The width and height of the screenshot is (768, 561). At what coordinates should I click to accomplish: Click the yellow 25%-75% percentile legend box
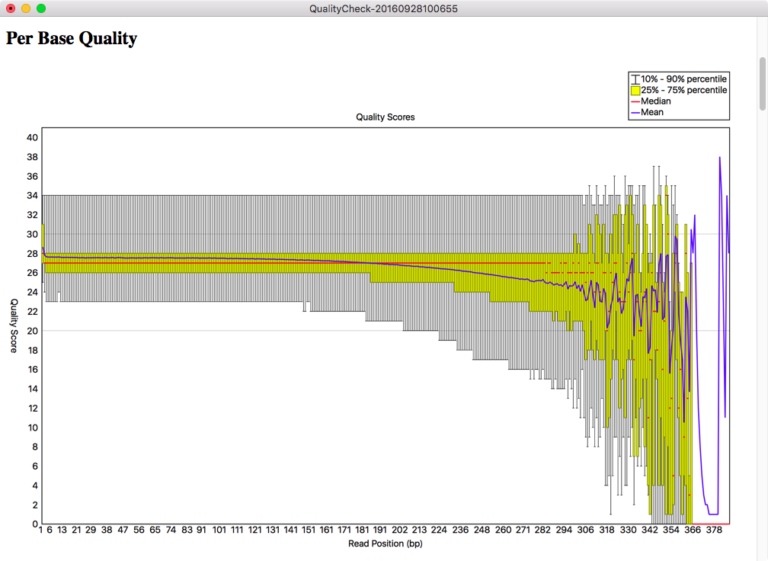tap(635, 90)
